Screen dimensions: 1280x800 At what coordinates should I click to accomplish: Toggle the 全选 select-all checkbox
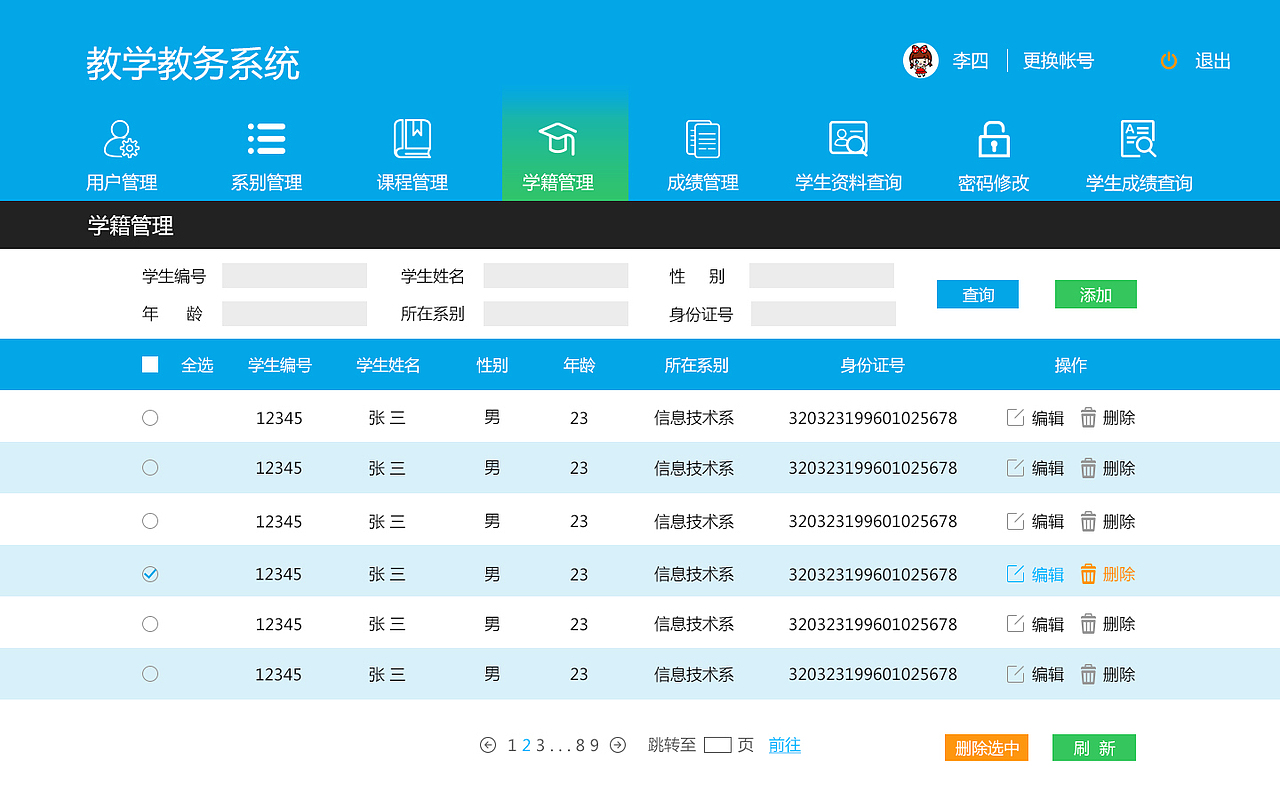click(x=150, y=364)
